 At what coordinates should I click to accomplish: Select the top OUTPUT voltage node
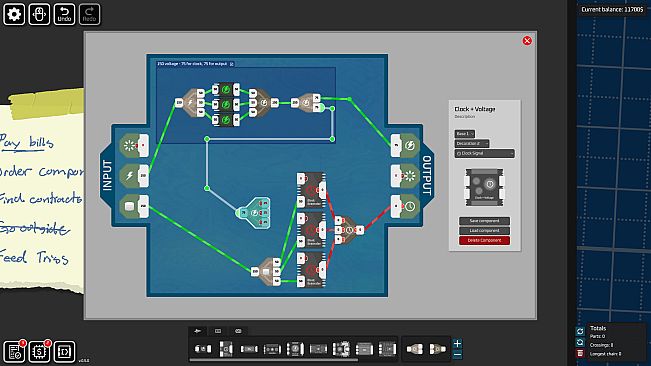[405, 145]
